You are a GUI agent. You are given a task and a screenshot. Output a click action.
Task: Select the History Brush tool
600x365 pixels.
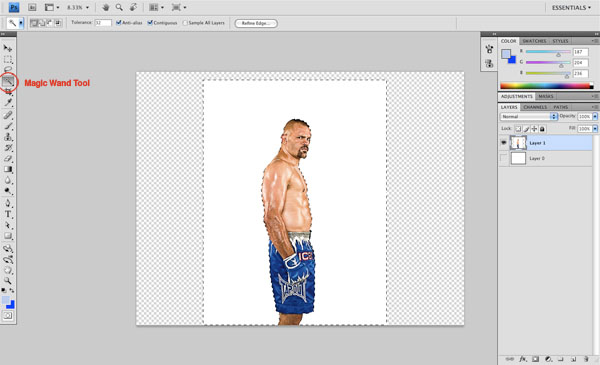pyautogui.click(x=8, y=148)
